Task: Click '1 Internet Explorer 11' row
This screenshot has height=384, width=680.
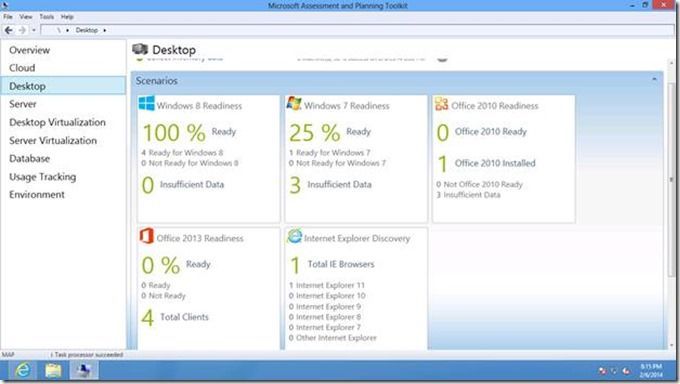Action: click(327, 285)
